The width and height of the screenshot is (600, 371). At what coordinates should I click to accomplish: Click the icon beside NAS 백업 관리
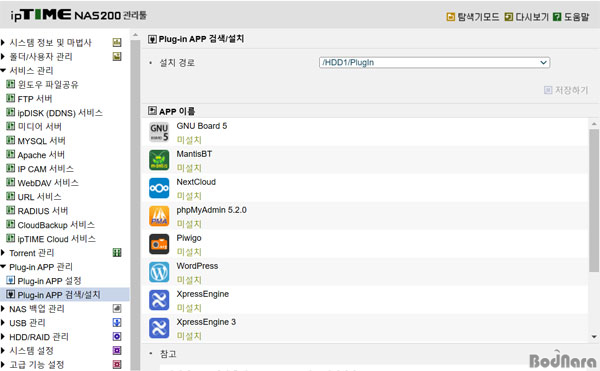[117, 308]
